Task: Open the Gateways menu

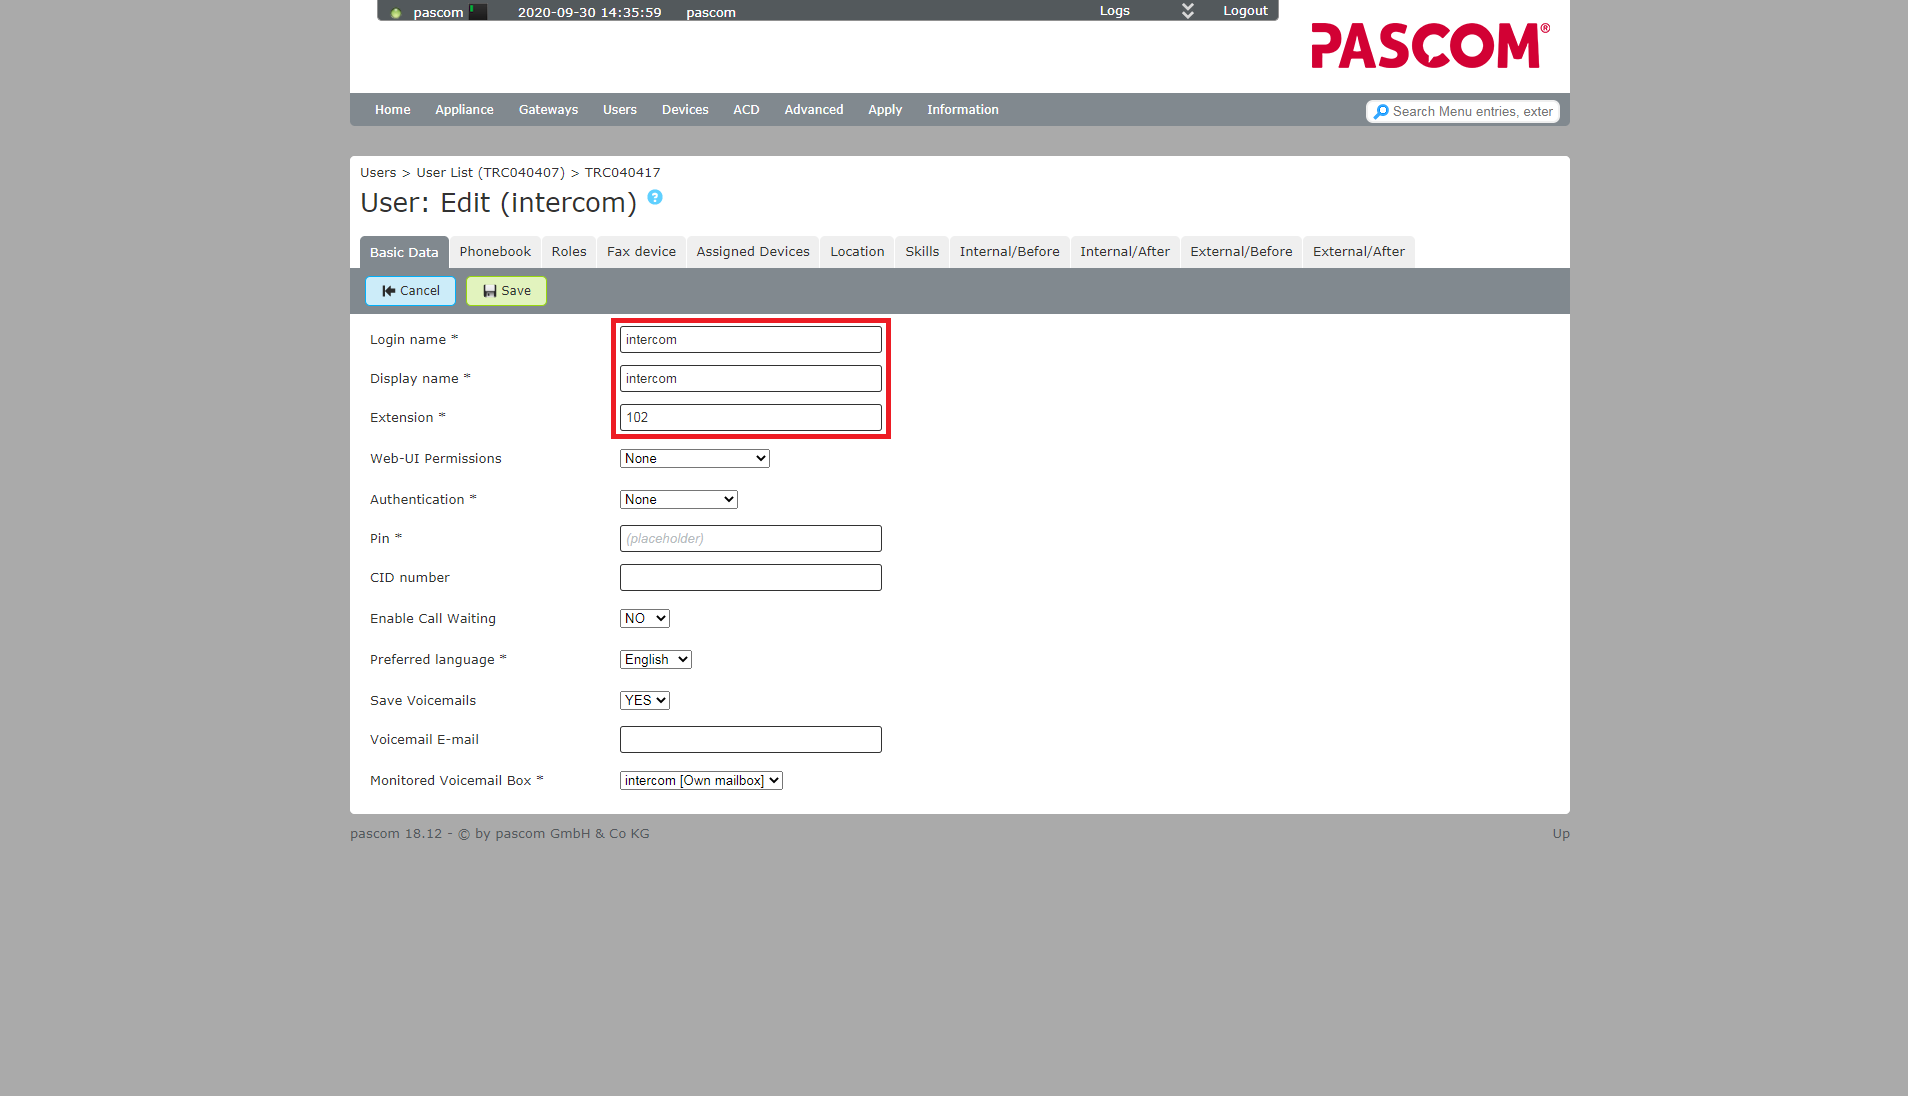Action: (x=548, y=110)
